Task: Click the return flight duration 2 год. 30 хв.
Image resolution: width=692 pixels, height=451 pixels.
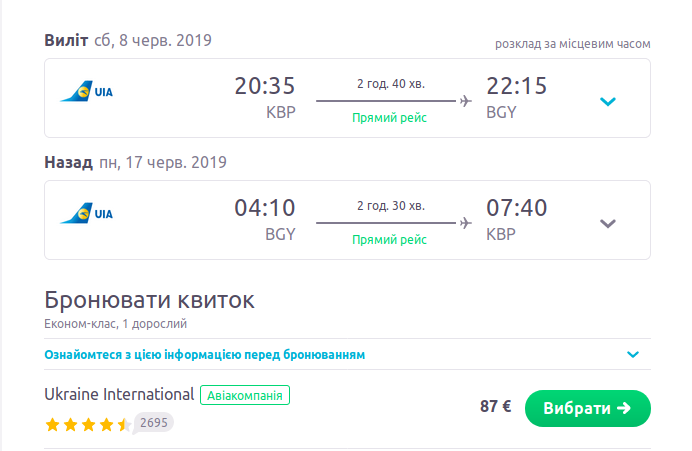Action: [x=390, y=205]
